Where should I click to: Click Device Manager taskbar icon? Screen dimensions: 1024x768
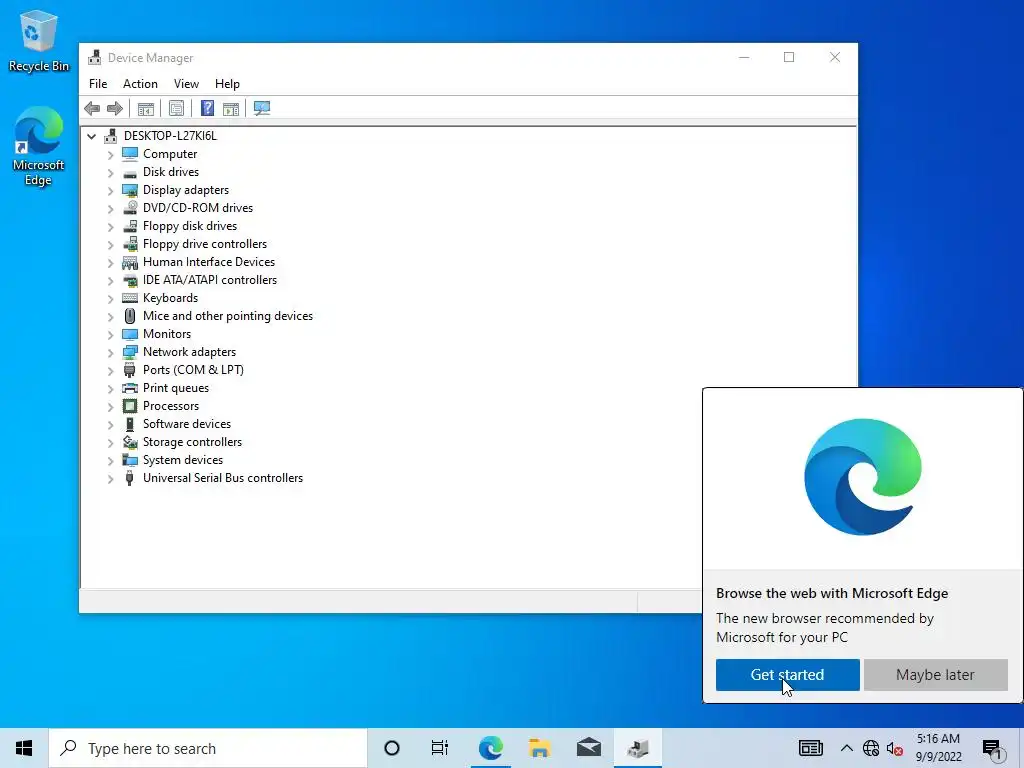[637, 748]
